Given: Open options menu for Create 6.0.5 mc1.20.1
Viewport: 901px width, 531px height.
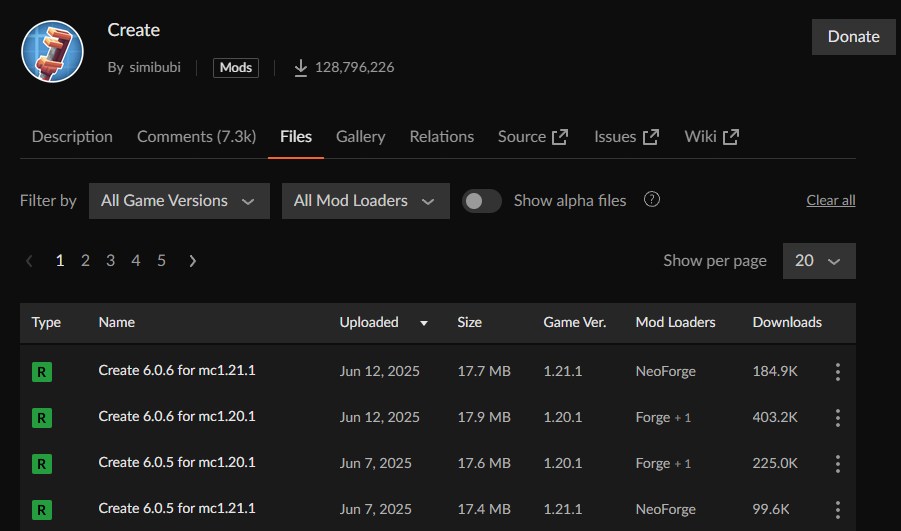Looking at the screenshot, I should (x=838, y=464).
